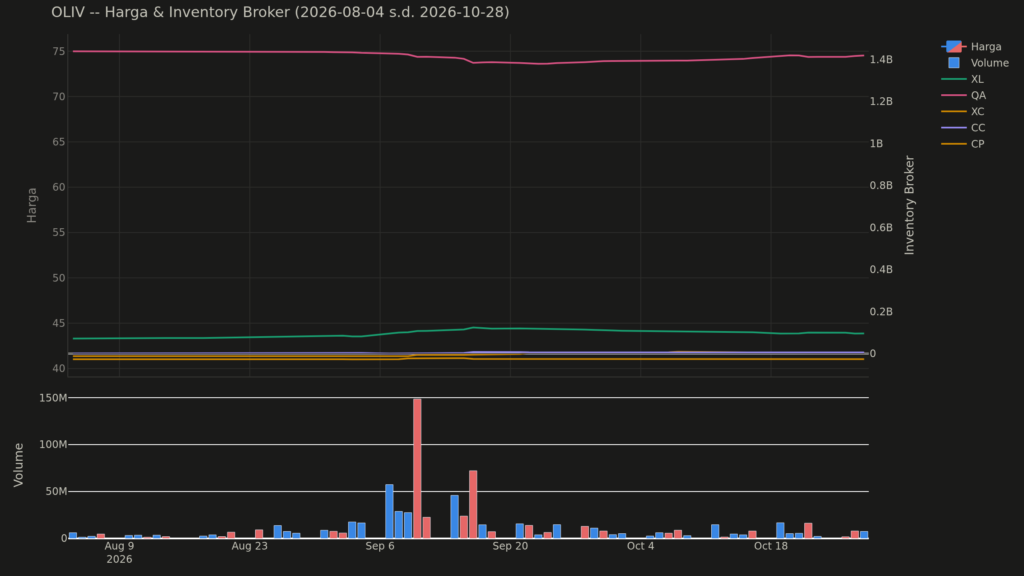
Task: Click the 60 tick on Harga axis
Action: [59, 187]
